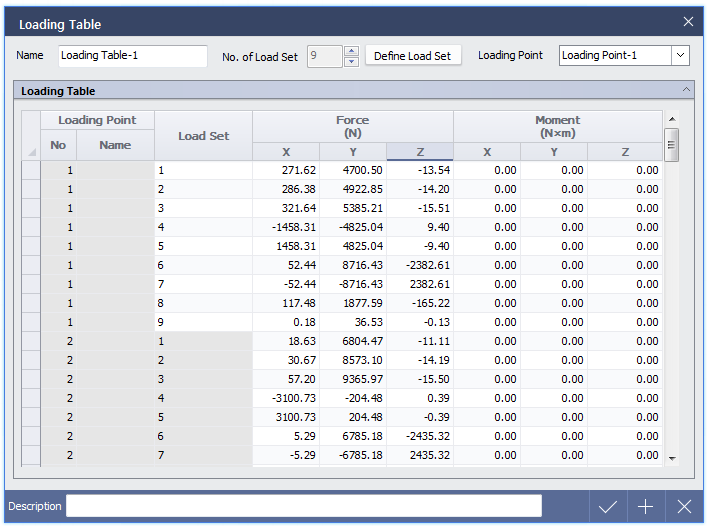Click the plus add icon

pyautogui.click(x=646, y=507)
